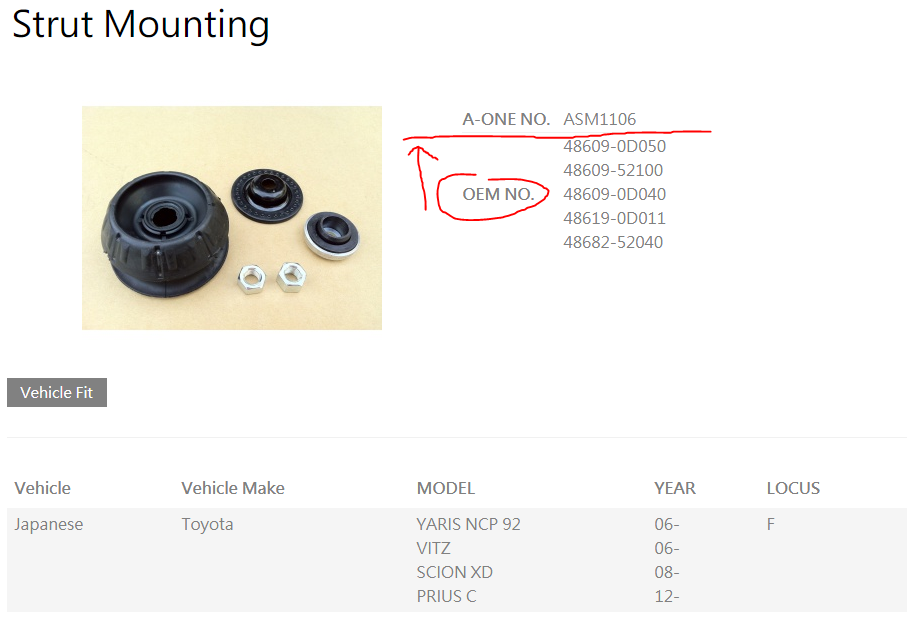Viewport: 919px width, 628px height.
Task: Select the SCION XD model entry
Action: point(455,572)
